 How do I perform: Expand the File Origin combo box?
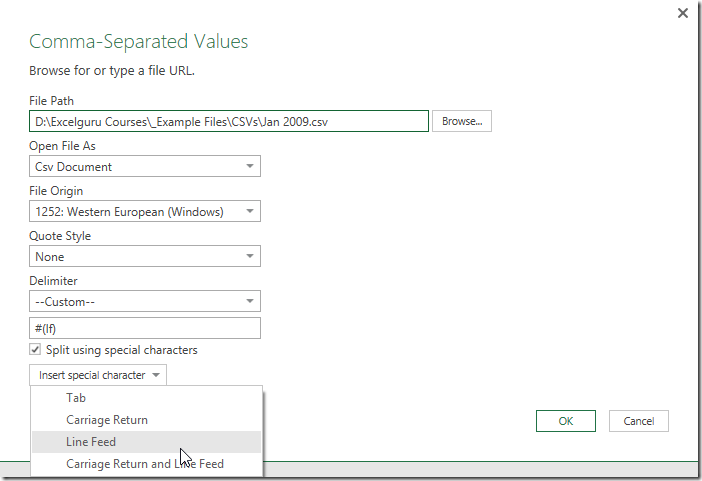(x=145, y=211)
